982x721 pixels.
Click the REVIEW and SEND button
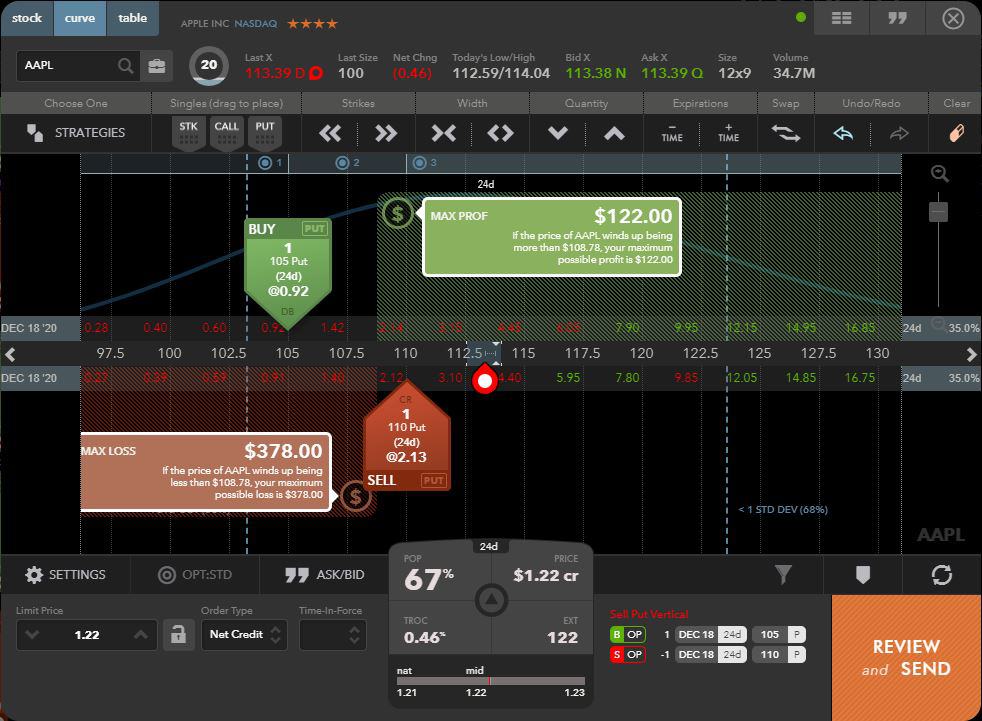905,658
